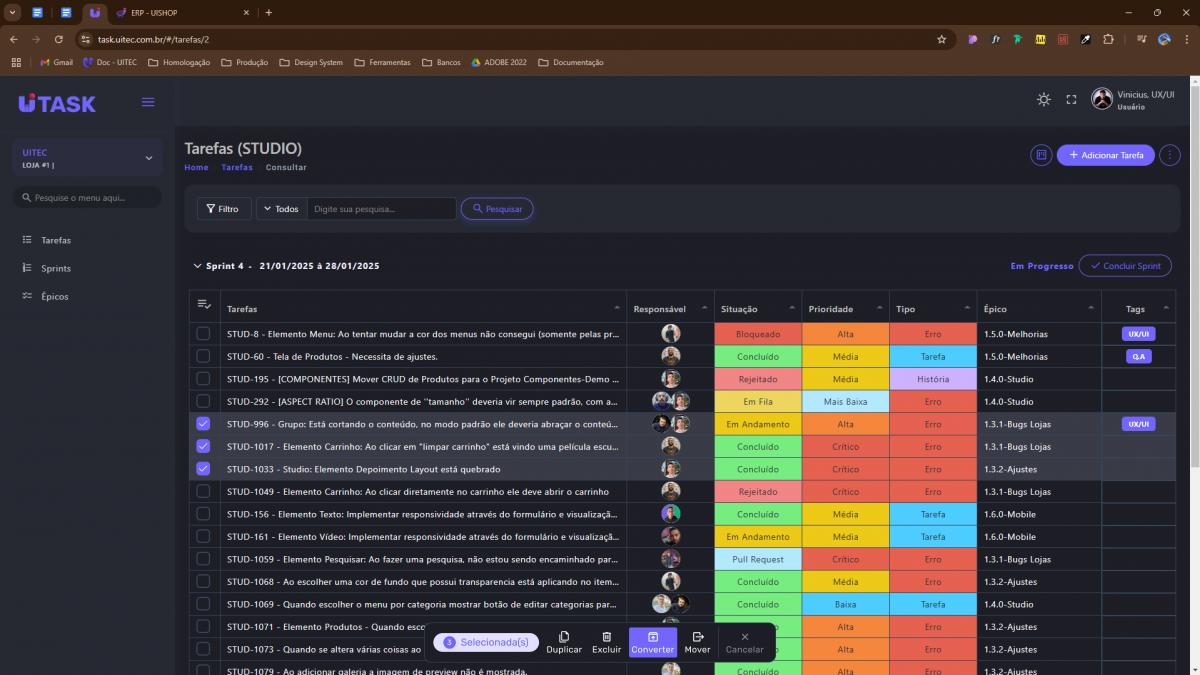Image resolution: width=1200 pixels, height=675 pixels.
Task: Enter fullscreen mode via the header icon
Action: coord(1071,99)
